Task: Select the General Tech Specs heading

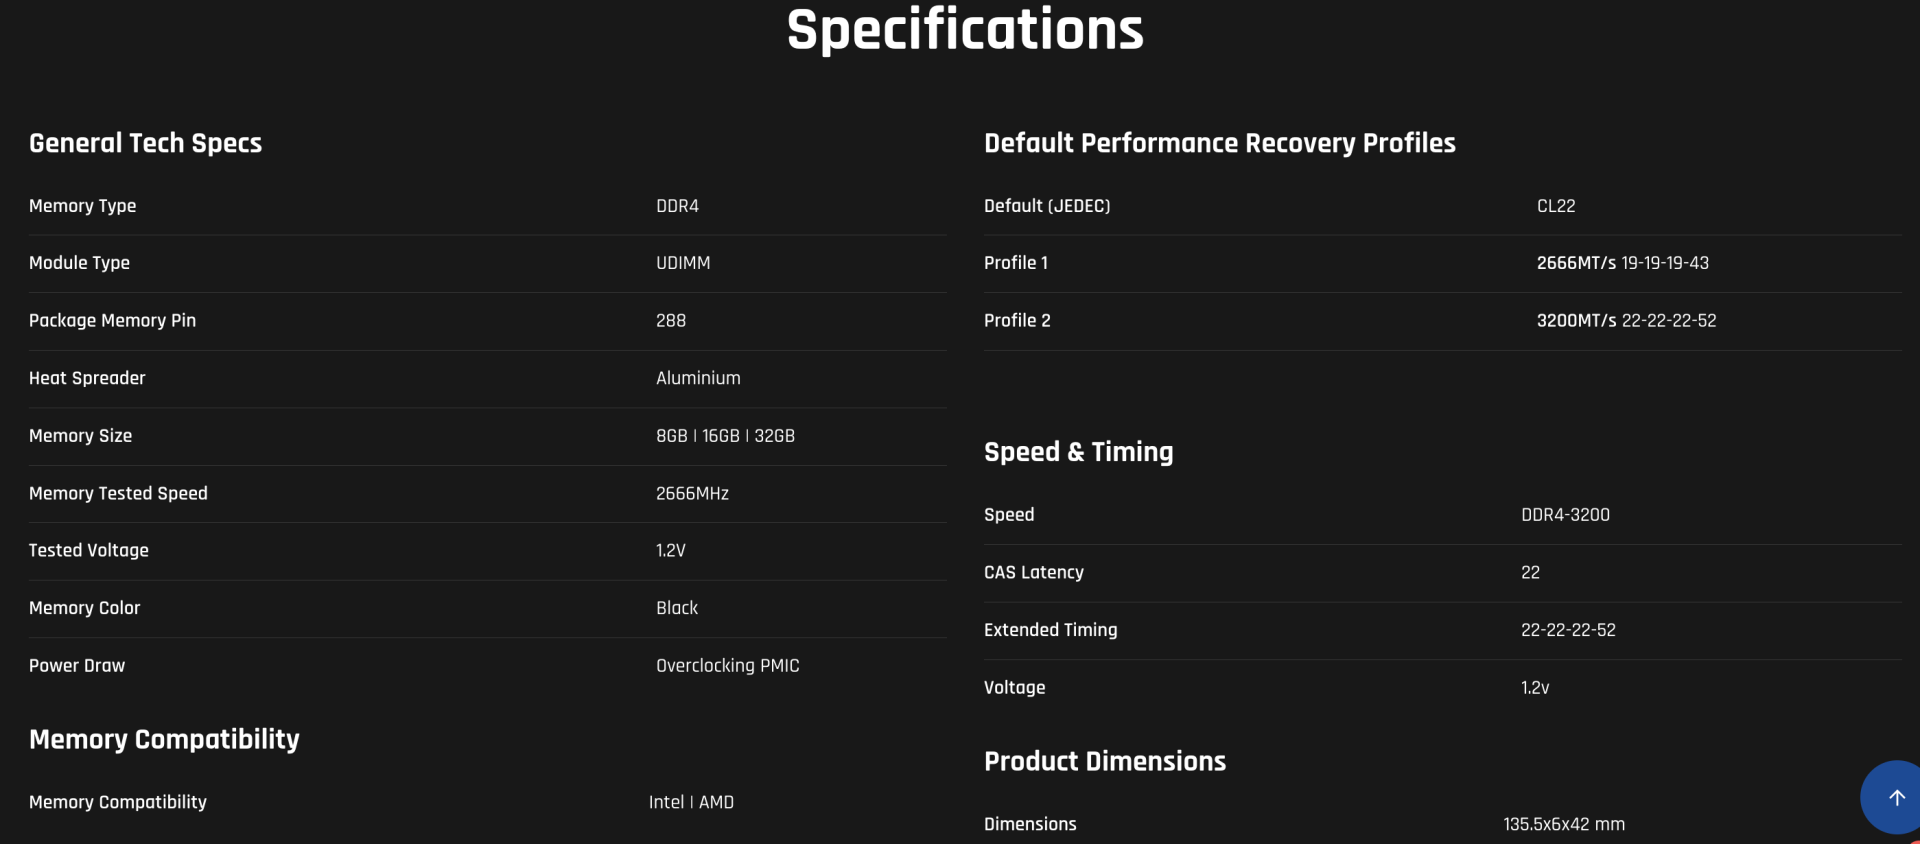Action: [145, 143]
